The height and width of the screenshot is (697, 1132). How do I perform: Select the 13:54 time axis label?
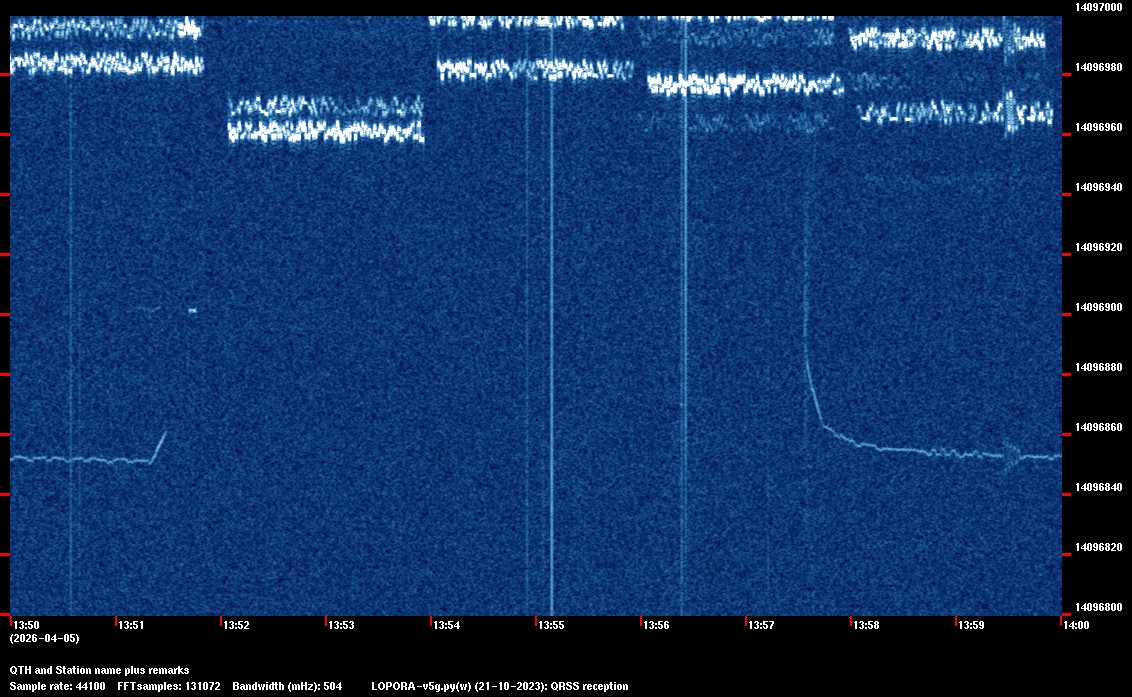[x=446, y=625]
